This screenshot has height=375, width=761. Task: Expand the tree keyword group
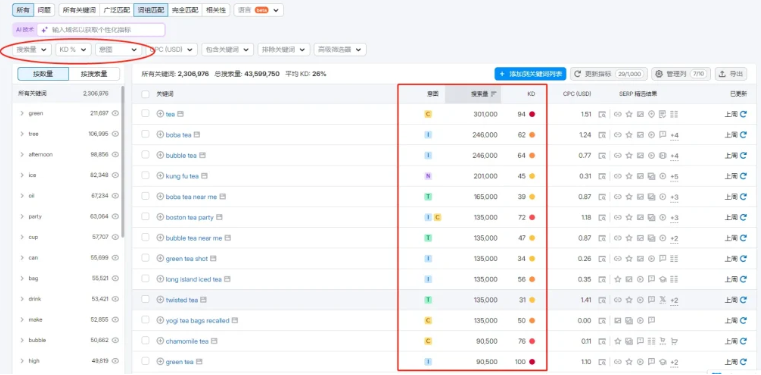click(22, 134)
